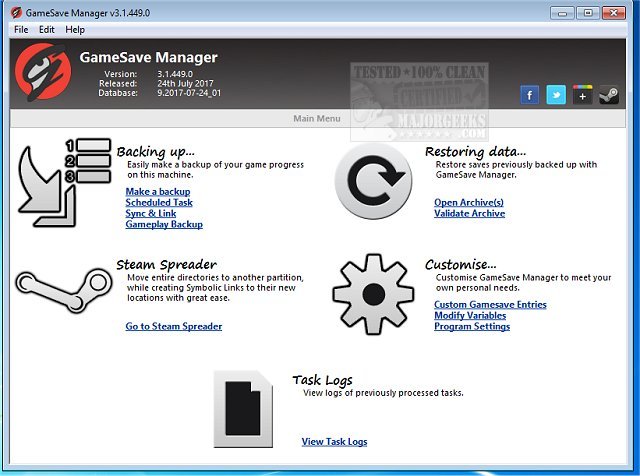Click the Modify Variables link
This screenshot has height=476, width=640.
click(470, 315)
